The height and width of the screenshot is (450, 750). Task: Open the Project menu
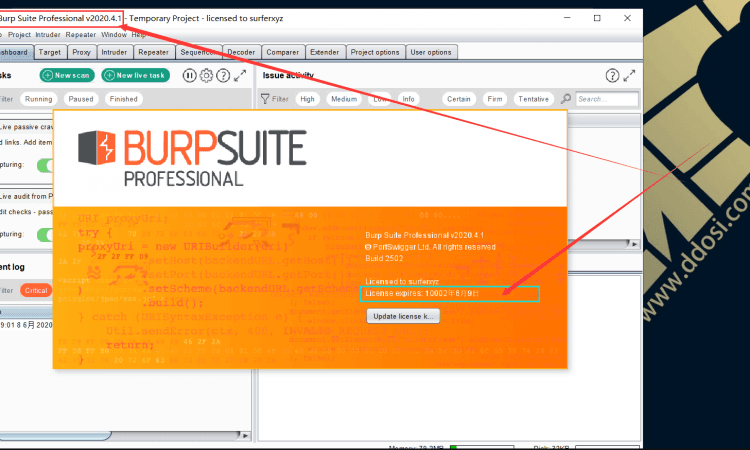(19, 35)
